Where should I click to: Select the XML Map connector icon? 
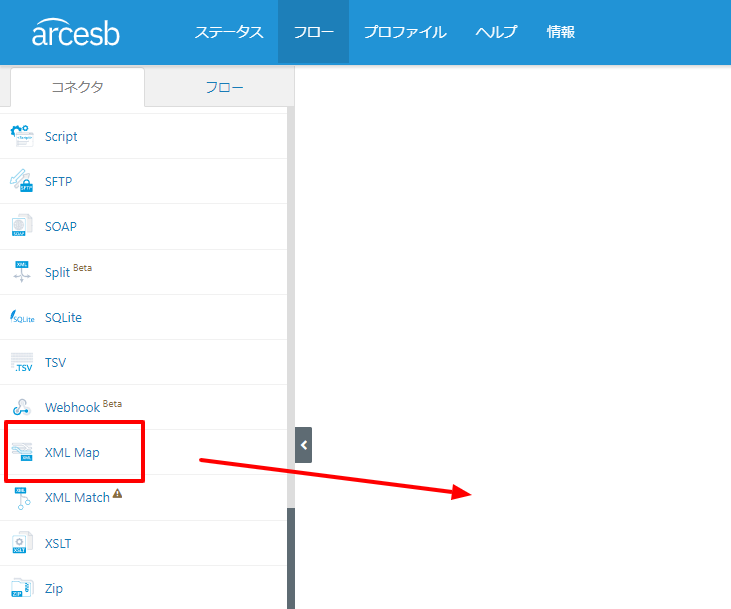[22, 452]
